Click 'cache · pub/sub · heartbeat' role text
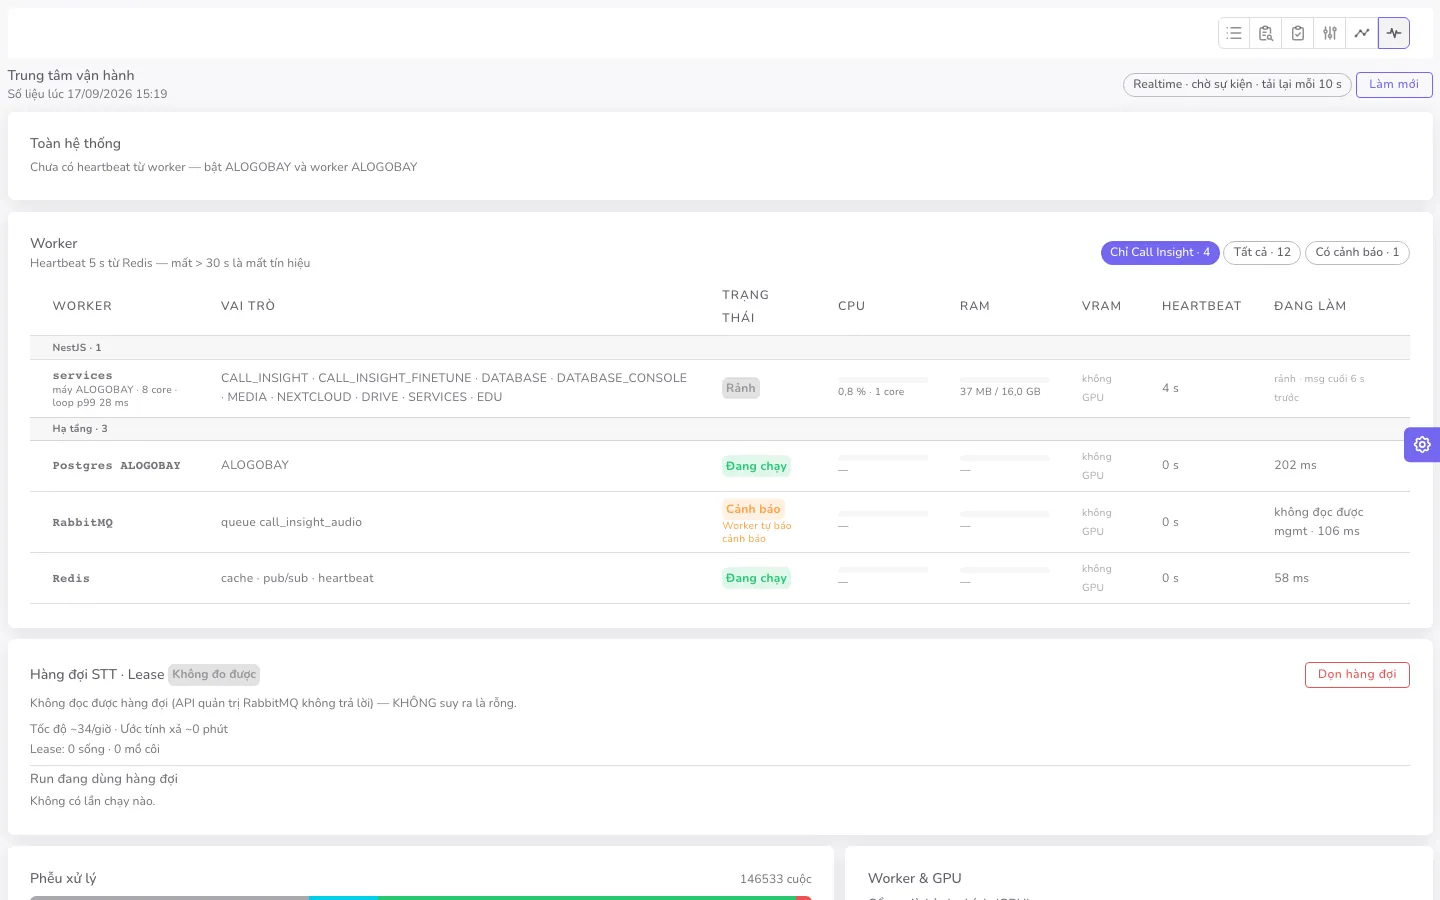1440x900 pixels. pyautogui.click(x=297, y=578)
